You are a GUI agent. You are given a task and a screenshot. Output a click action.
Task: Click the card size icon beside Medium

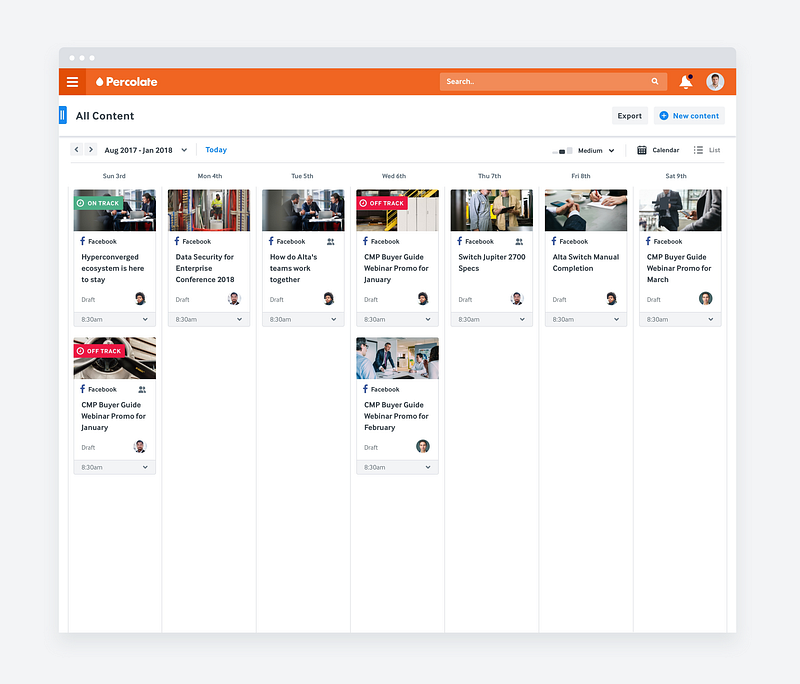[x=562, y=150]
